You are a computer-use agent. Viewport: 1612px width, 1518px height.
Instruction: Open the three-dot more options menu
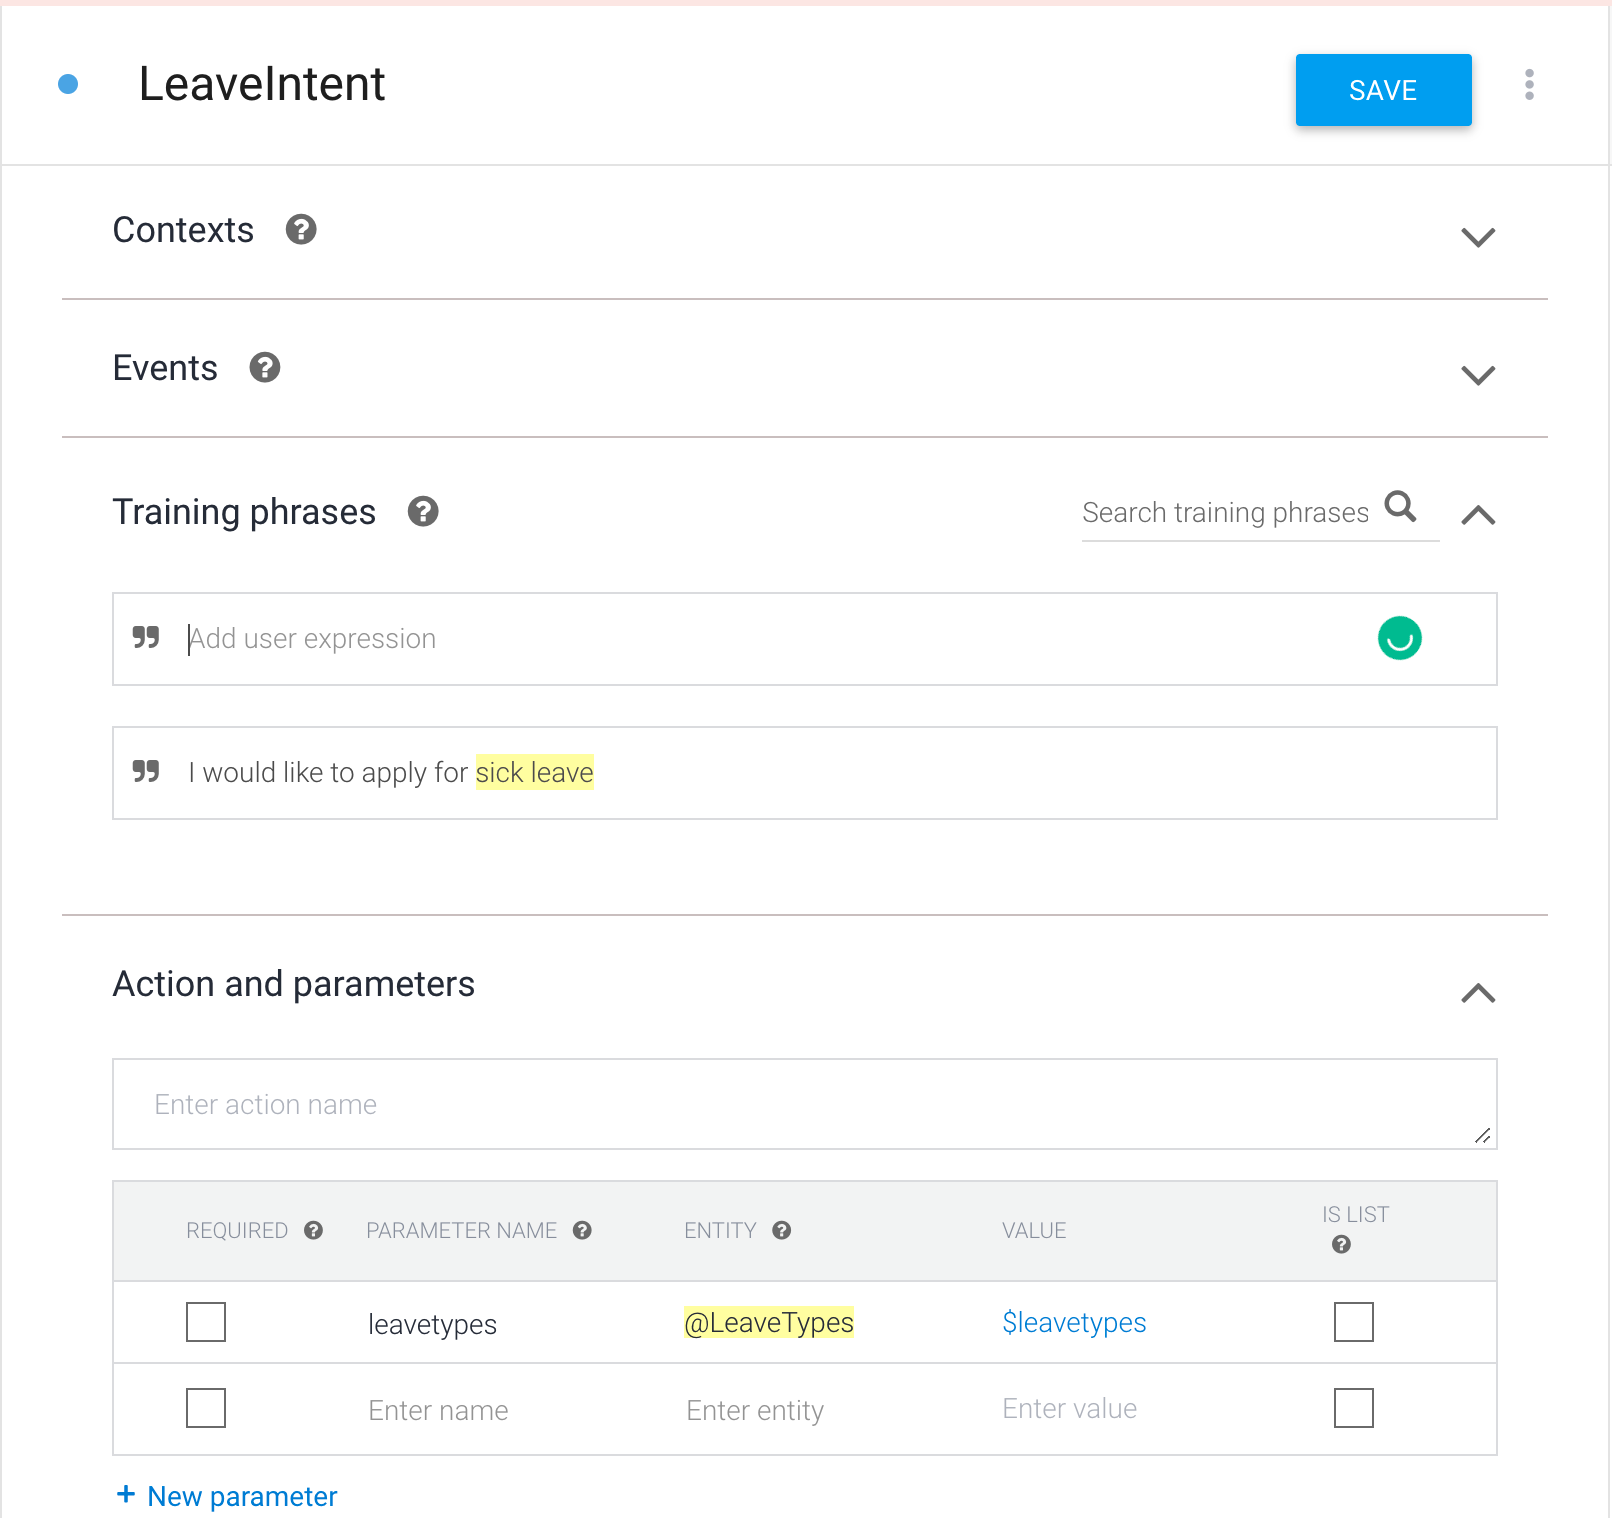pyautogui.click(x=1529, y=85)
